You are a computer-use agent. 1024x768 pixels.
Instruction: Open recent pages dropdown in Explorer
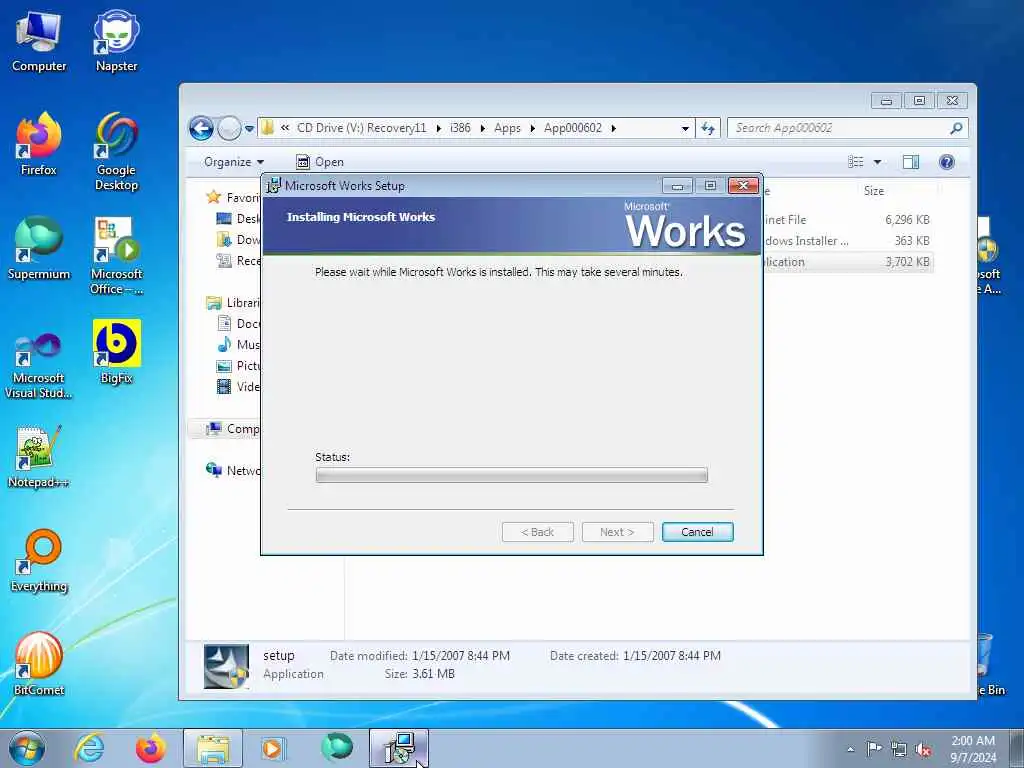249,129
